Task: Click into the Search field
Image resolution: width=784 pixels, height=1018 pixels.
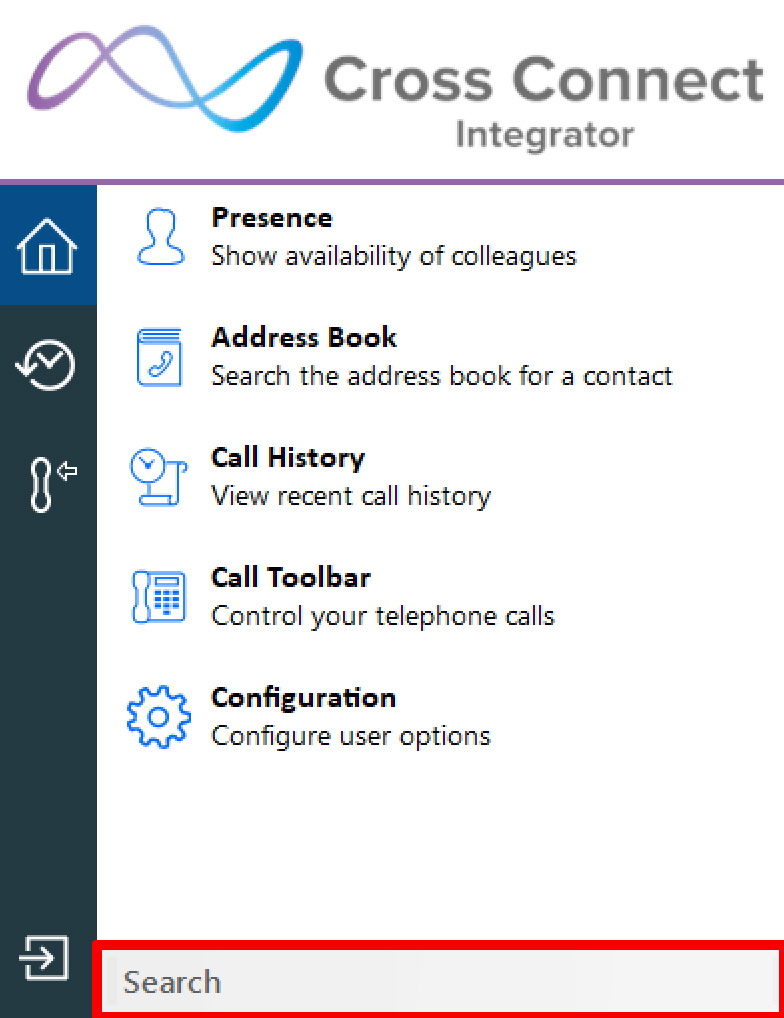Action: [440, 982]
